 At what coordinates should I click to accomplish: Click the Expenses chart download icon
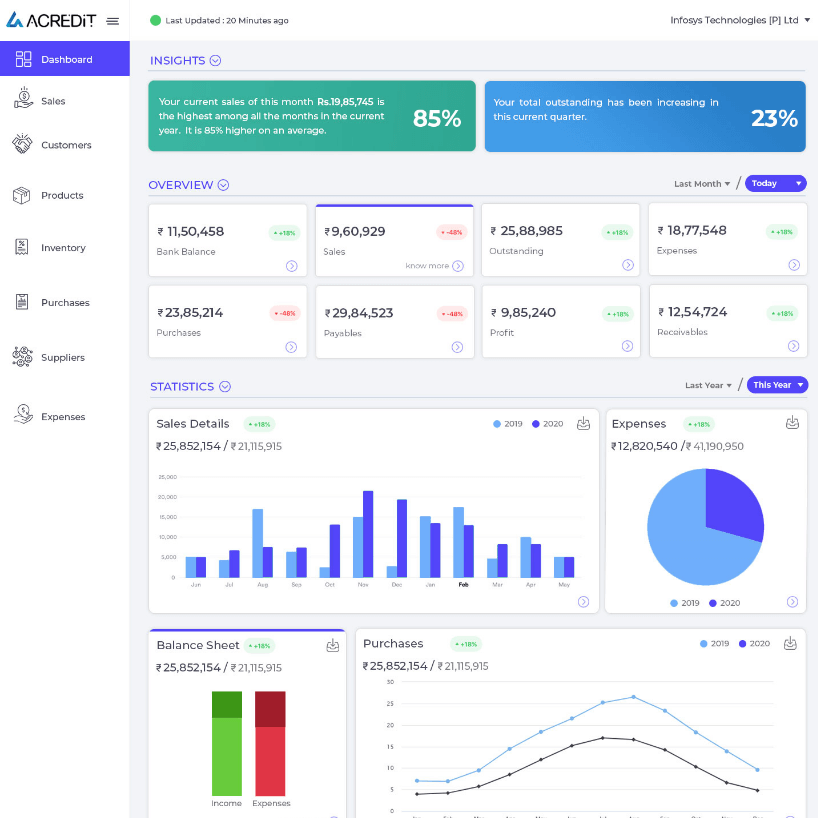coord(792,423)
